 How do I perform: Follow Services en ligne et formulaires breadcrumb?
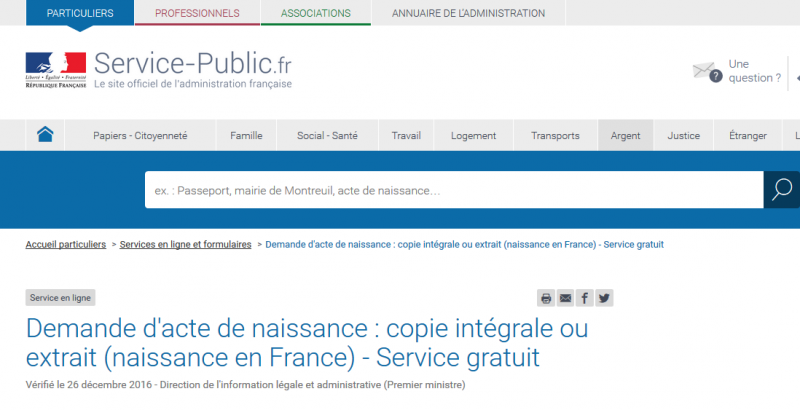(186, 244)
